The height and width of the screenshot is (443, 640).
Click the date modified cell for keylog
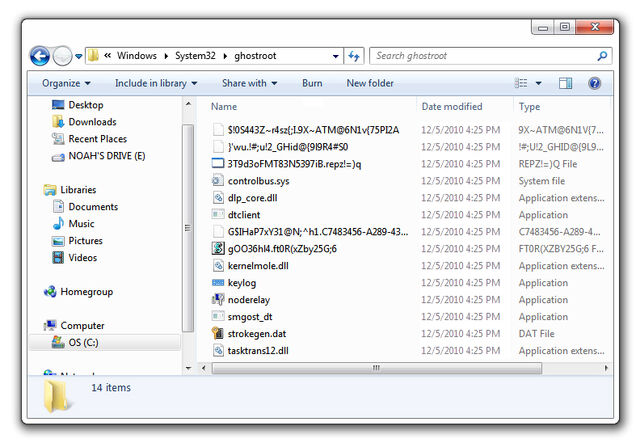pyautogui.click(x=460, y=283)
